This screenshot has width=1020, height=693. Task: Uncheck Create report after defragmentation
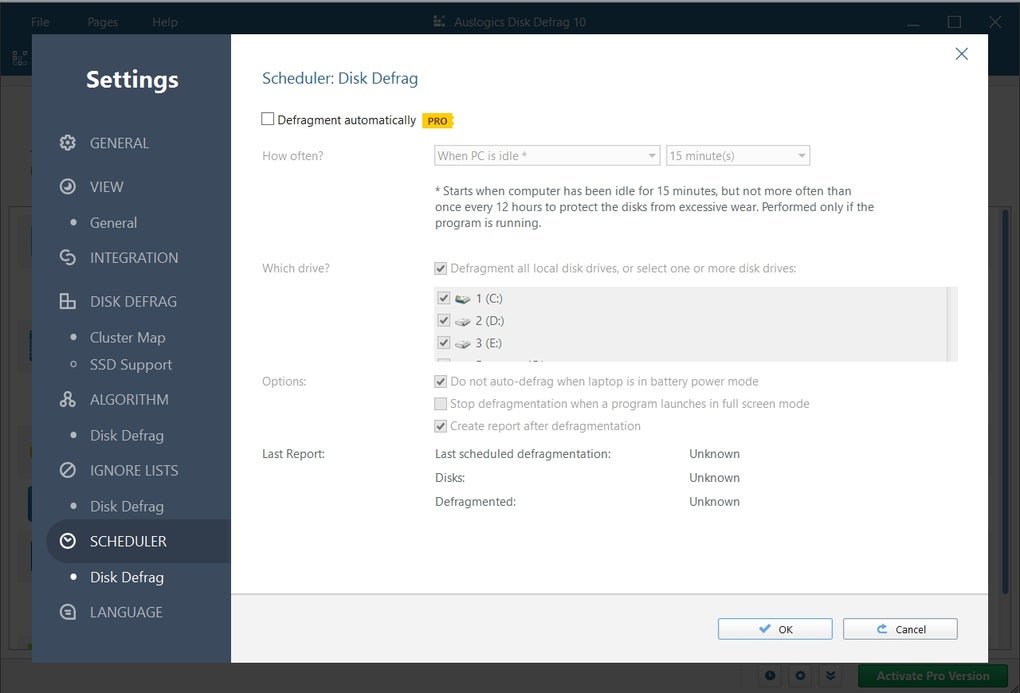click(440, 425)
